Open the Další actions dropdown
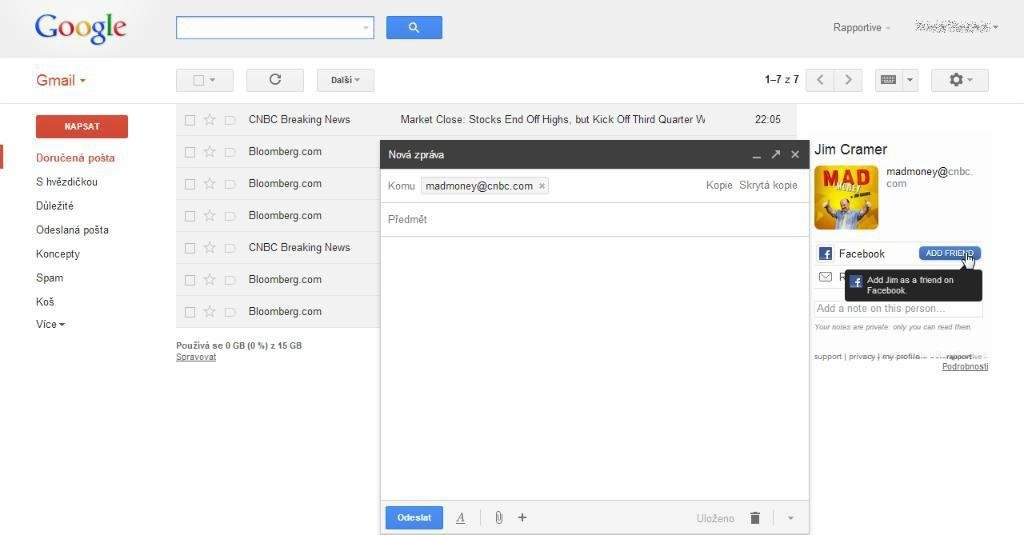The height and width of the screenshot is (535, 1024). tap(345, 80)
